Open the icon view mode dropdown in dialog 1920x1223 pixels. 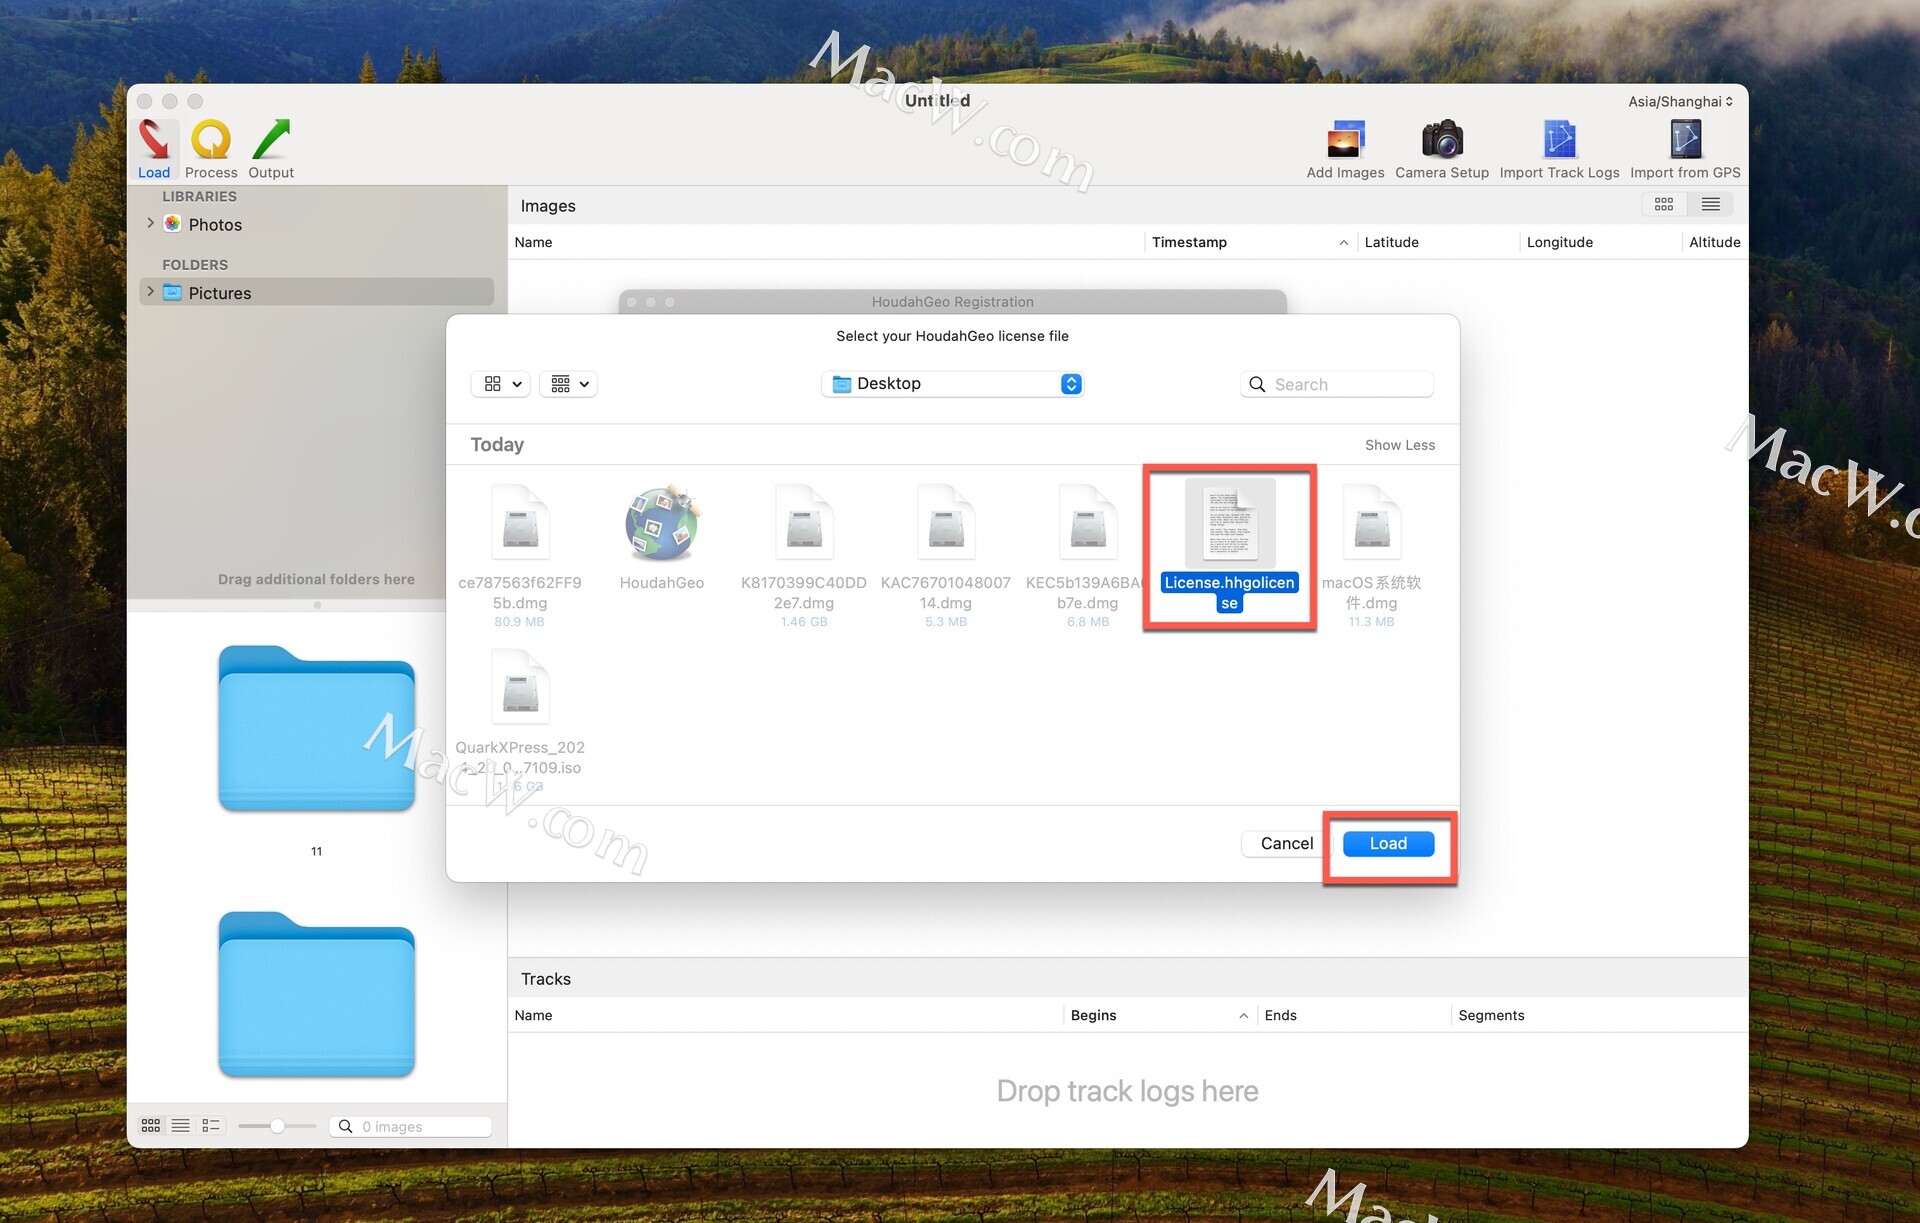point(501,384)
